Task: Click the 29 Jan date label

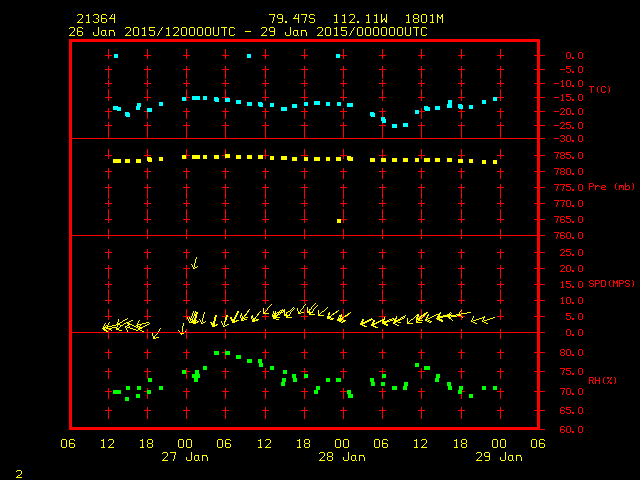Action: coord(498,457)
